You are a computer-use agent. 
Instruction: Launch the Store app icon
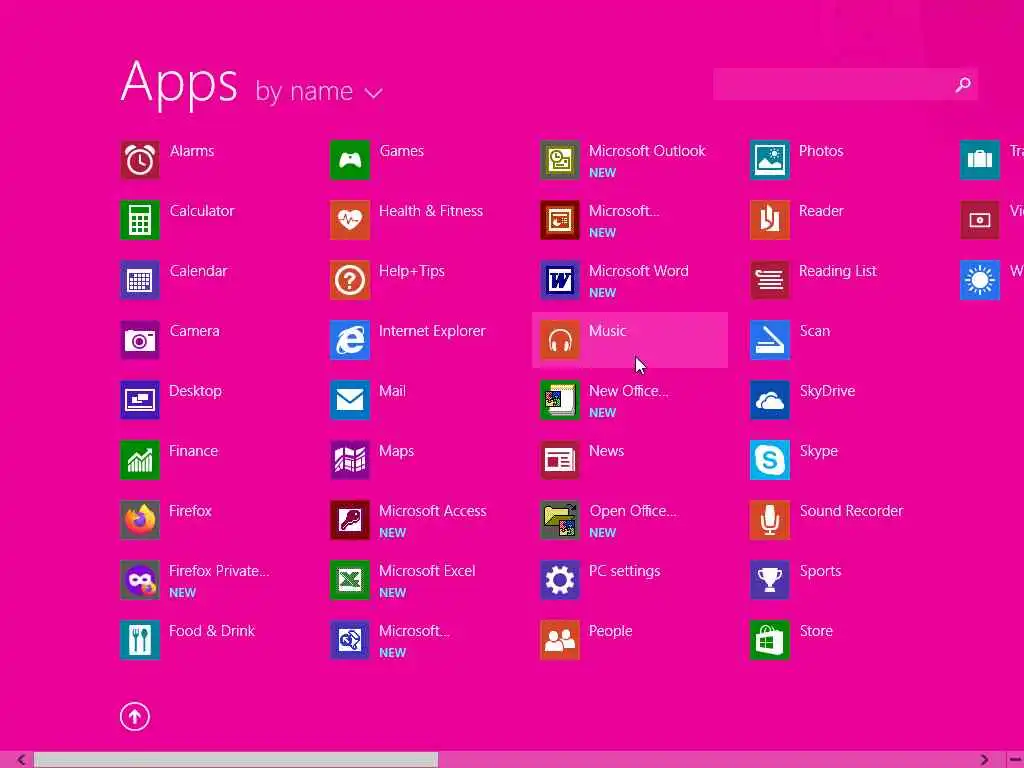pyautogui.click(x=770, y=640)
